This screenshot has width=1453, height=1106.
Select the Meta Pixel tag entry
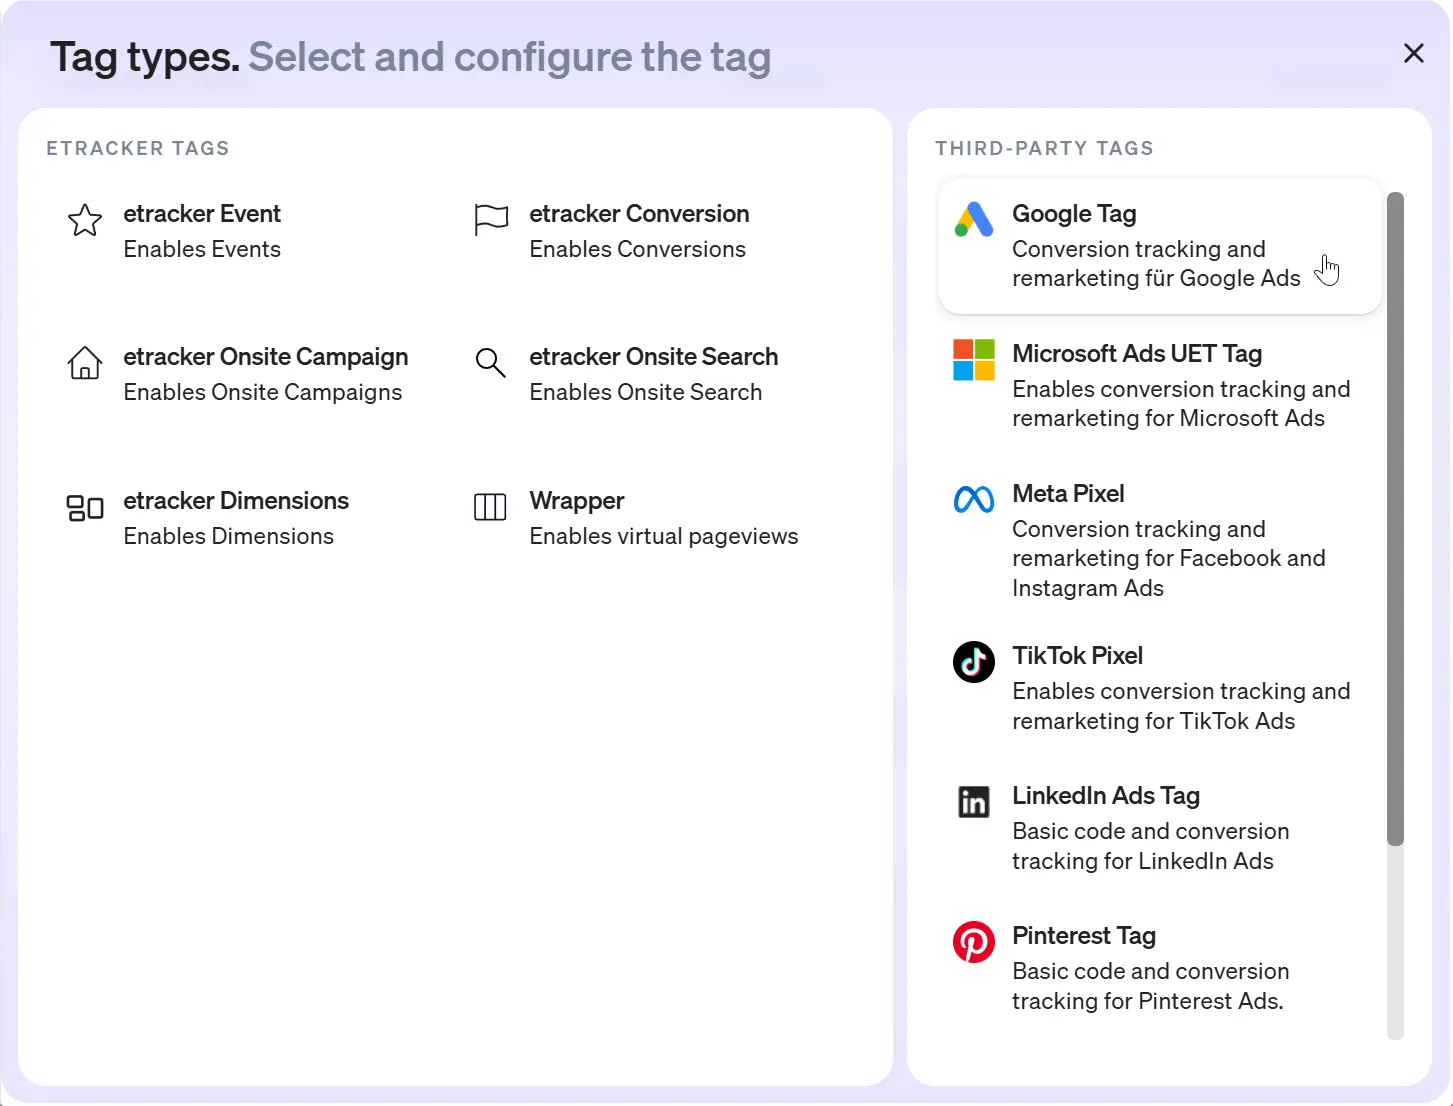click(1150, 540)
